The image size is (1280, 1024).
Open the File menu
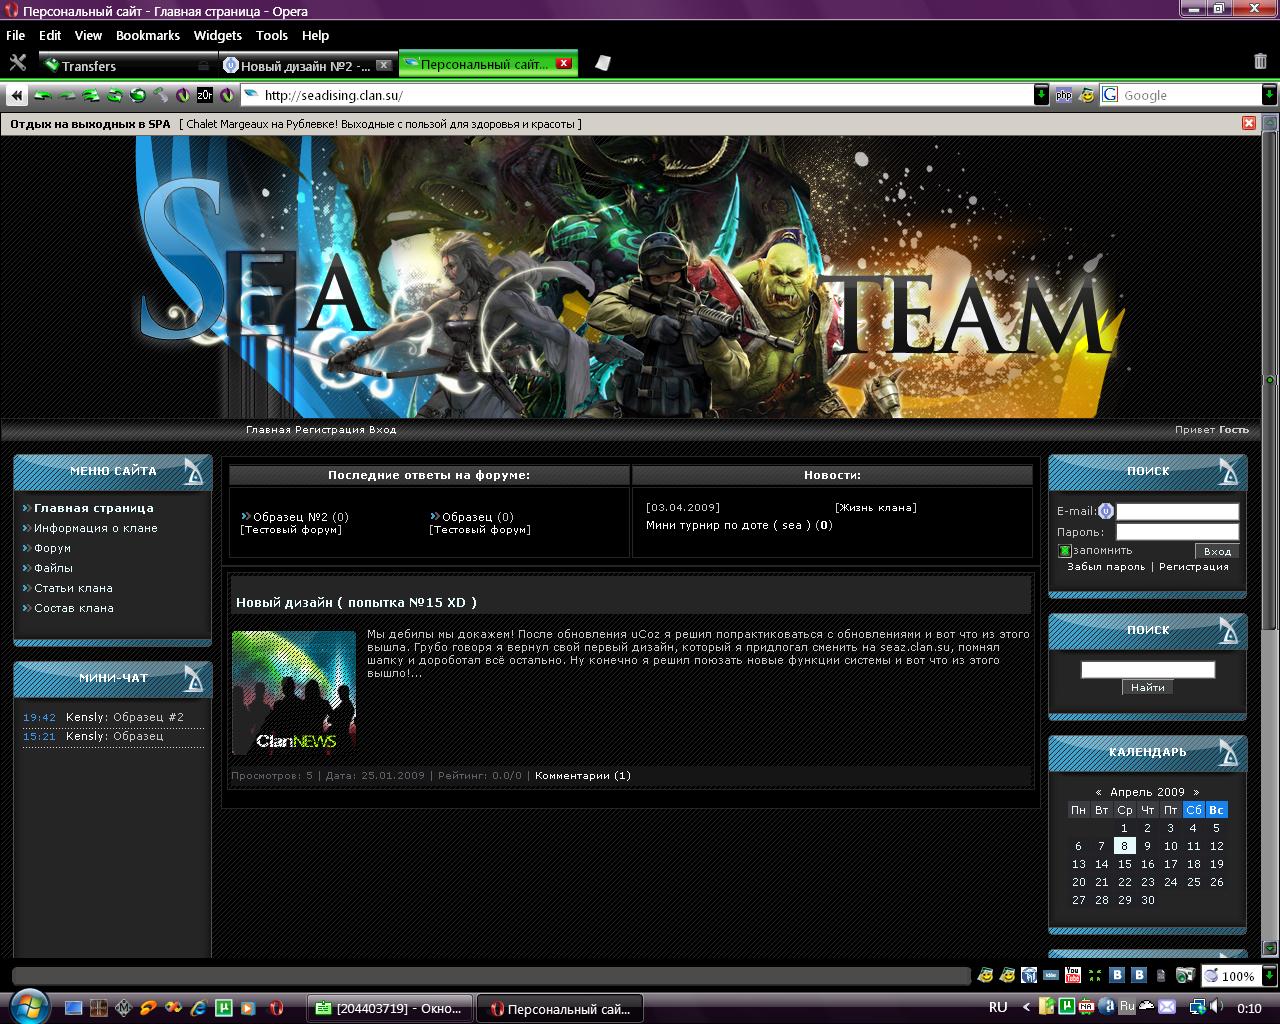[x=15, y=35]
